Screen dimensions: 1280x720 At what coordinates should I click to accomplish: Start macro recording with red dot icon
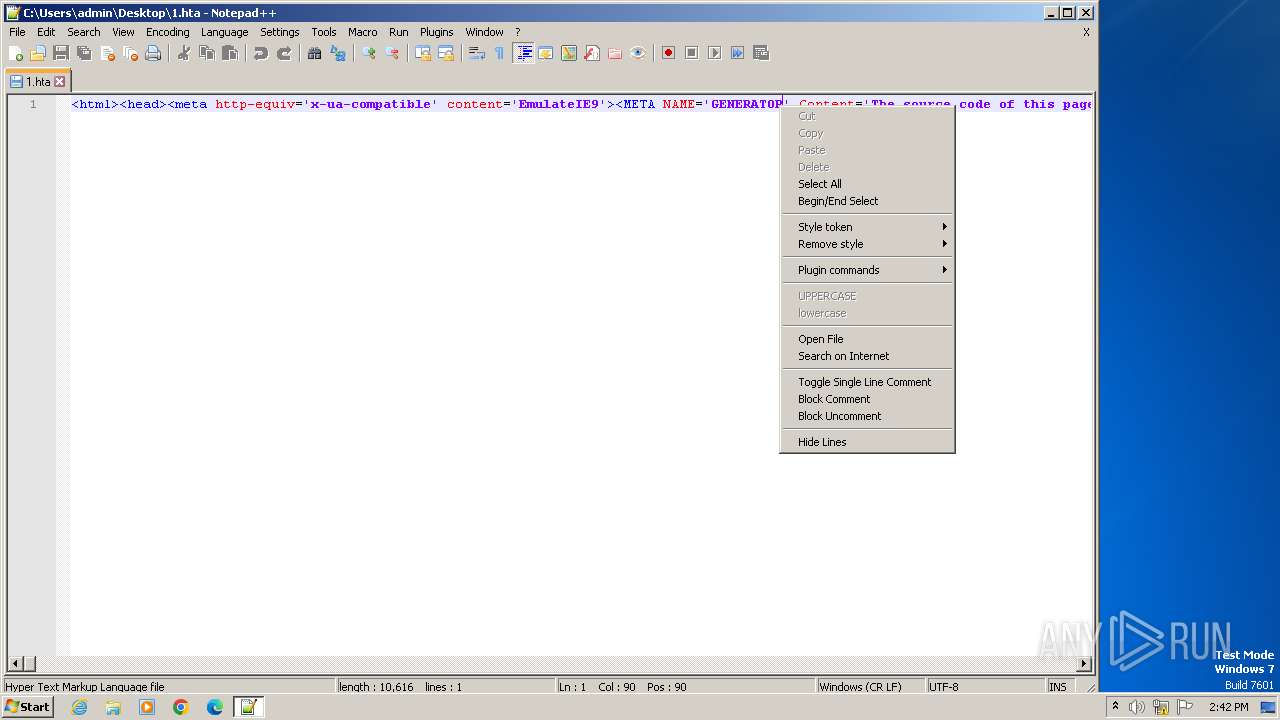(x=668, y=53)
